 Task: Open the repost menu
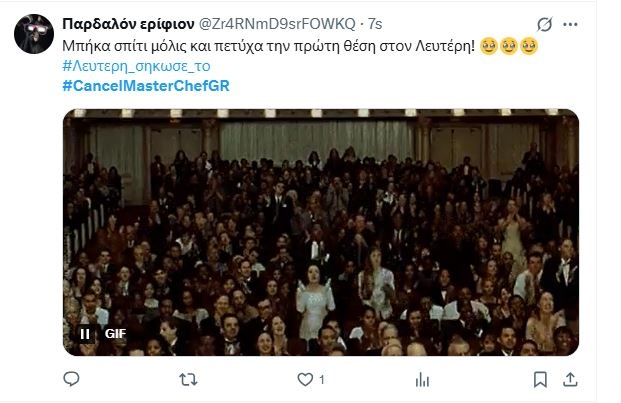(x=188, y=380)
